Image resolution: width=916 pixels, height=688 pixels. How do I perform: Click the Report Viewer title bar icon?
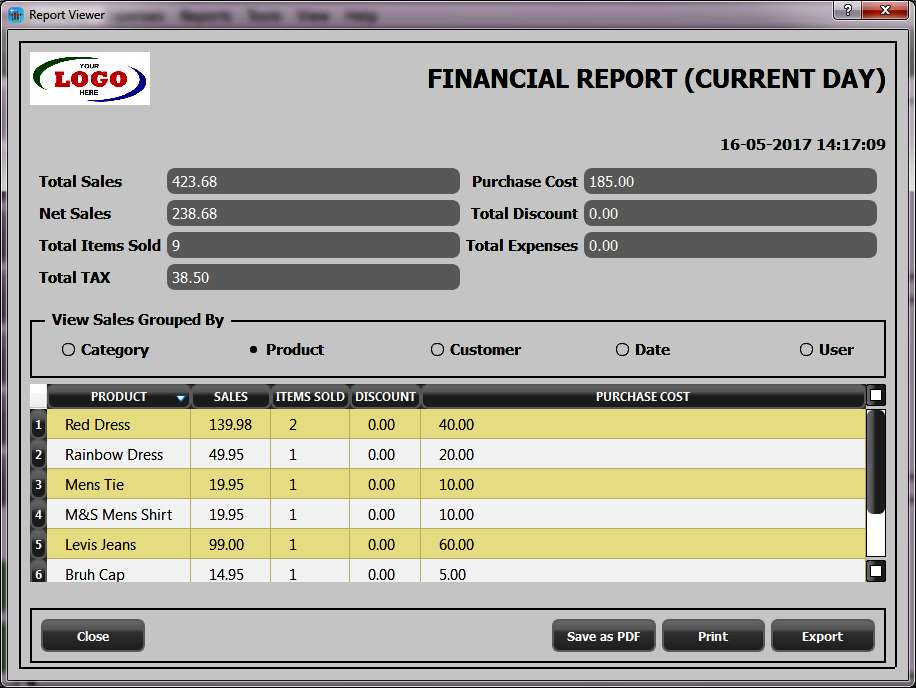[14, 14]
